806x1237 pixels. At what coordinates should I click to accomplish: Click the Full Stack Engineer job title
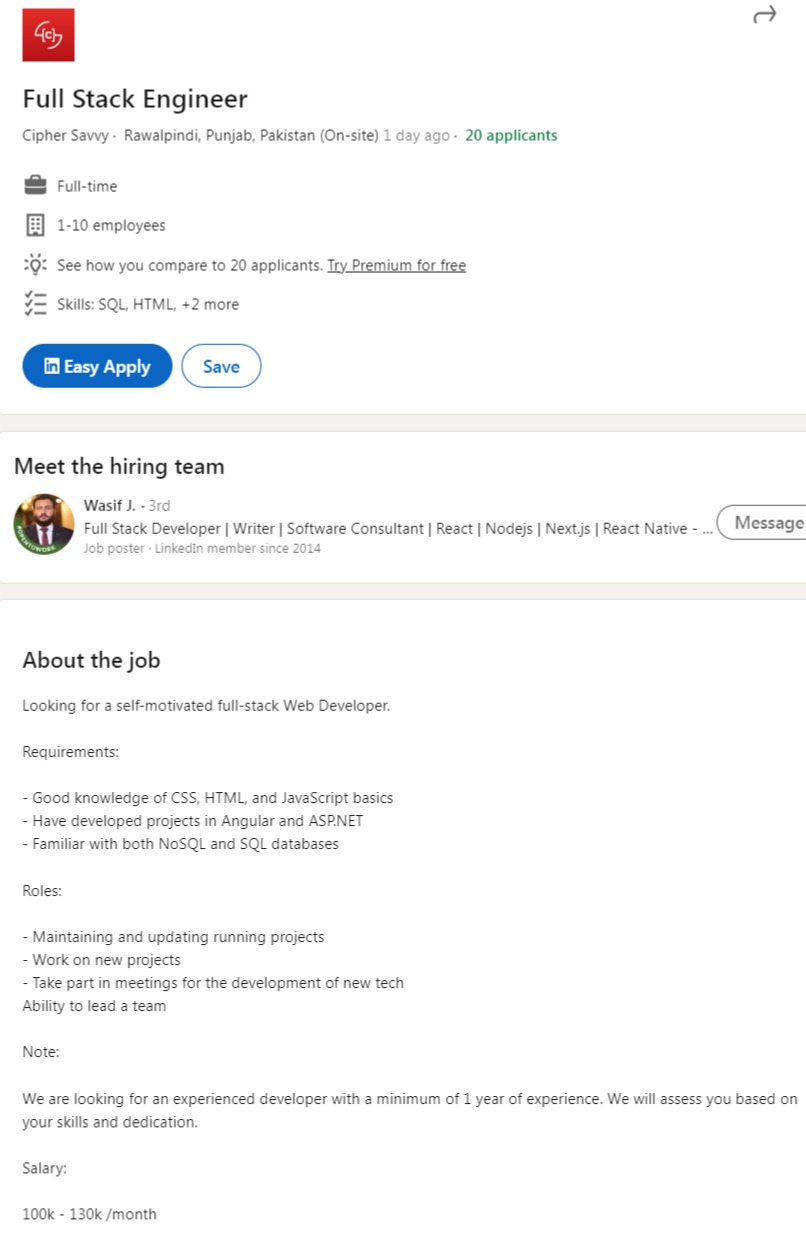(135, 99)
